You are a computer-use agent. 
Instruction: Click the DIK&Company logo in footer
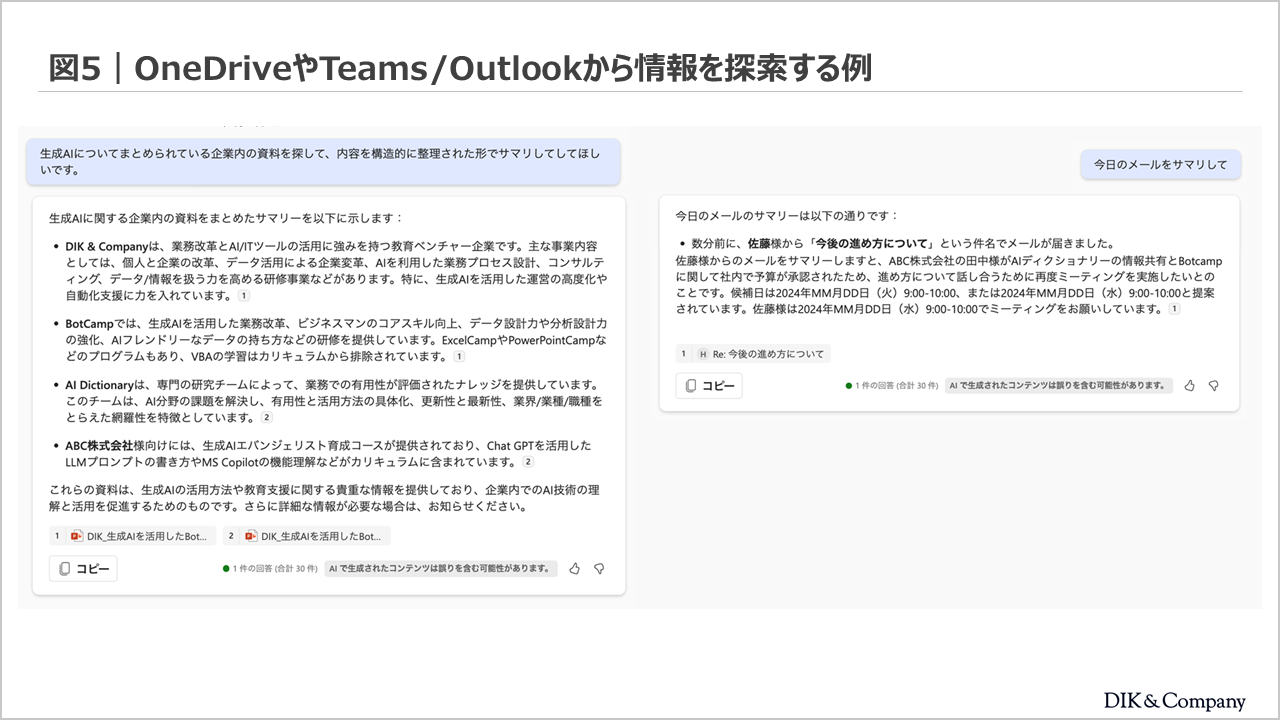pos(1175,701)
